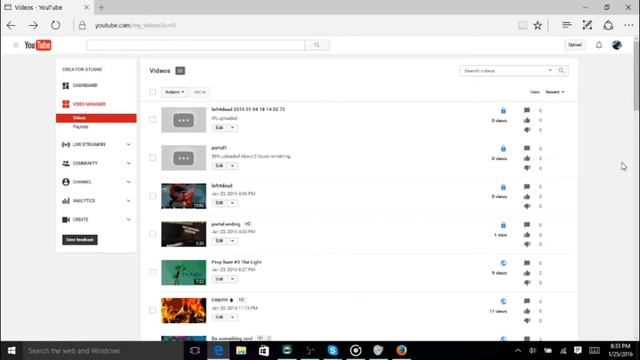The image size is (640, 360).
Task: Select the checkbox for portal ending video
Action: click(153, 234)
